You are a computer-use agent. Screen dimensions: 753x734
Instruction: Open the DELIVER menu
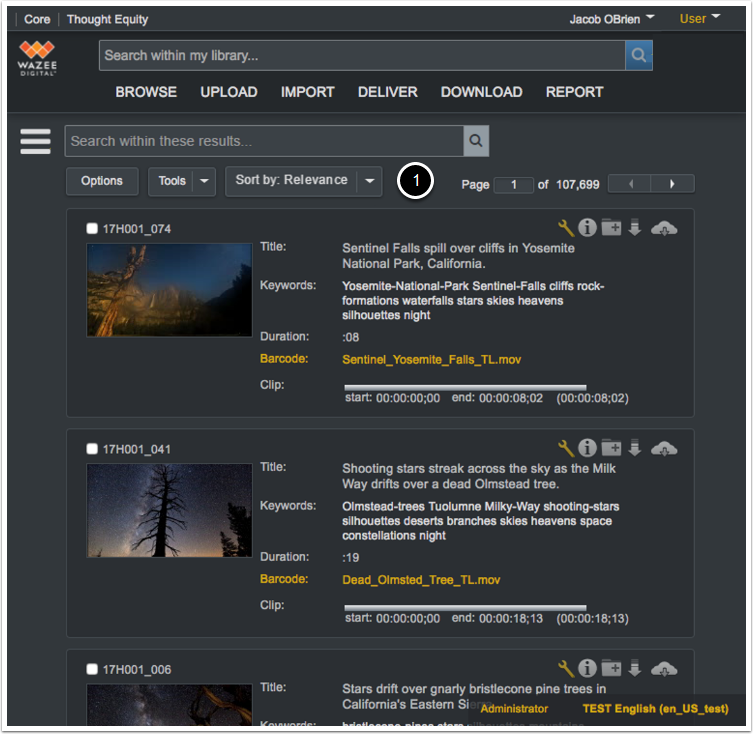(x=388, y=92)
